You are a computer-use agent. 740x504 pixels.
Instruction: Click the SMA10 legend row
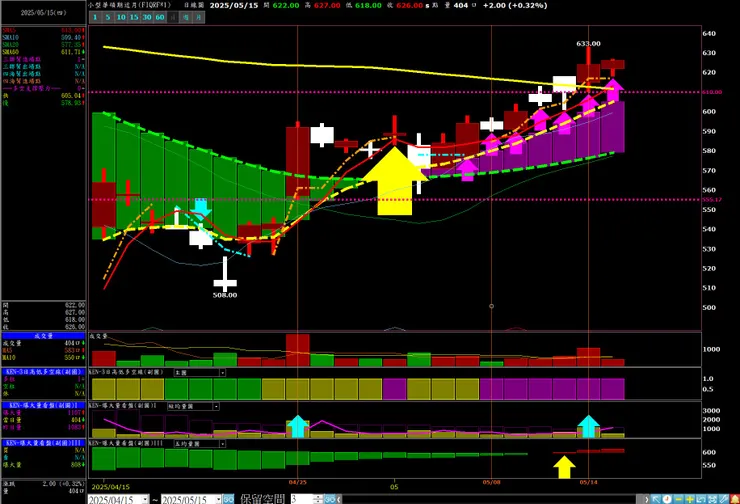click(x=43, y=37)
